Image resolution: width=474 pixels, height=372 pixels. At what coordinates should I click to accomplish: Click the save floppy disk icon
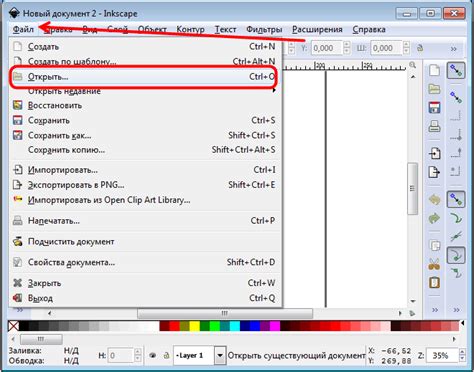coord(434,107)
